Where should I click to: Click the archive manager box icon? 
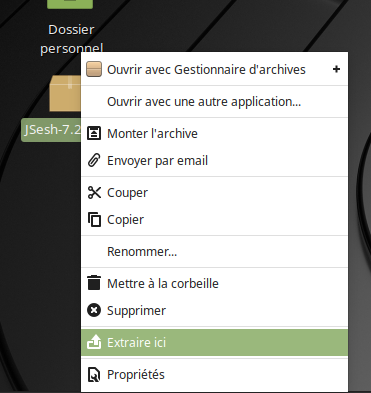pyautogui.click(x=94, y=69)
